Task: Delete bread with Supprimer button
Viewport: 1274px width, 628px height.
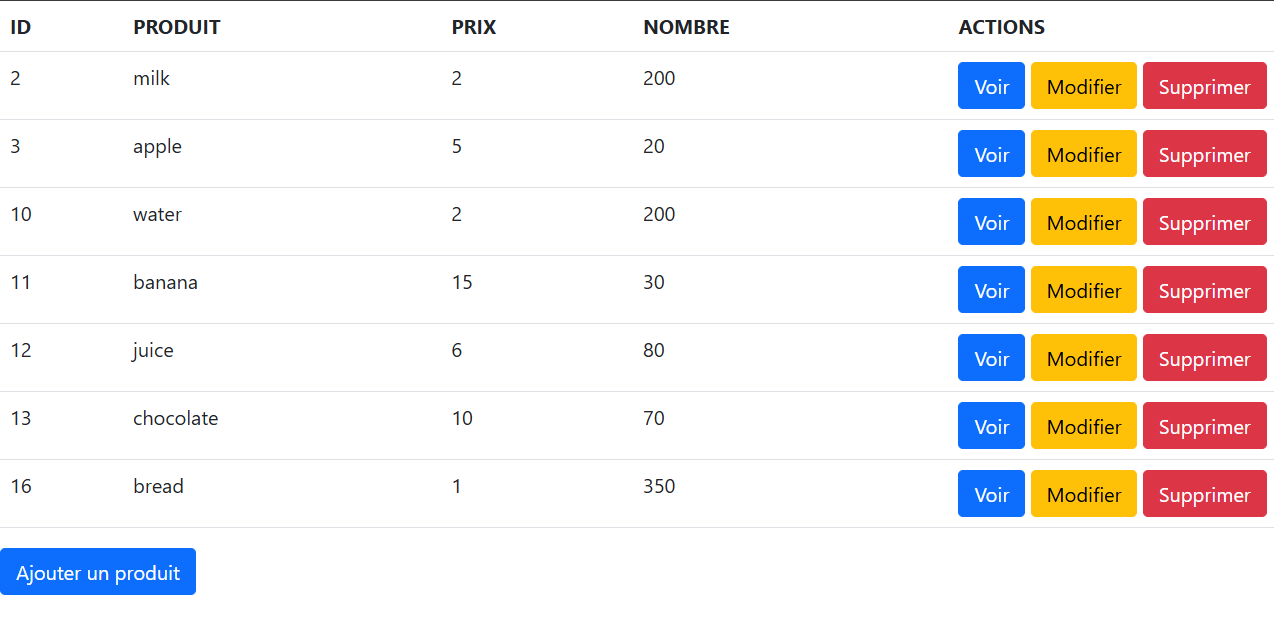Action: [1204, 494]
